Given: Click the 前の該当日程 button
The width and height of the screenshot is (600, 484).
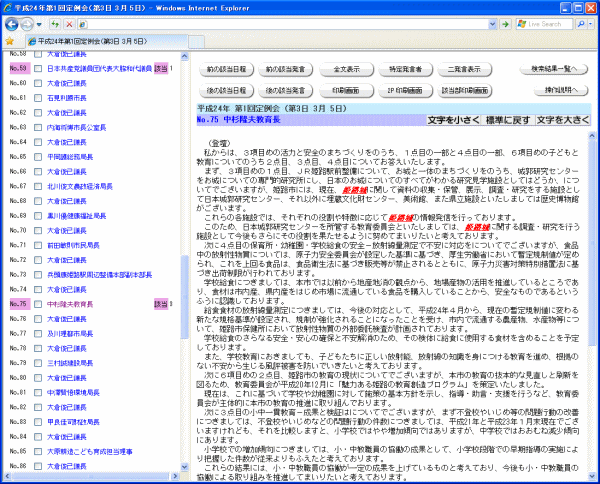Looking at the screenshot, I should [x=226, y=69].
